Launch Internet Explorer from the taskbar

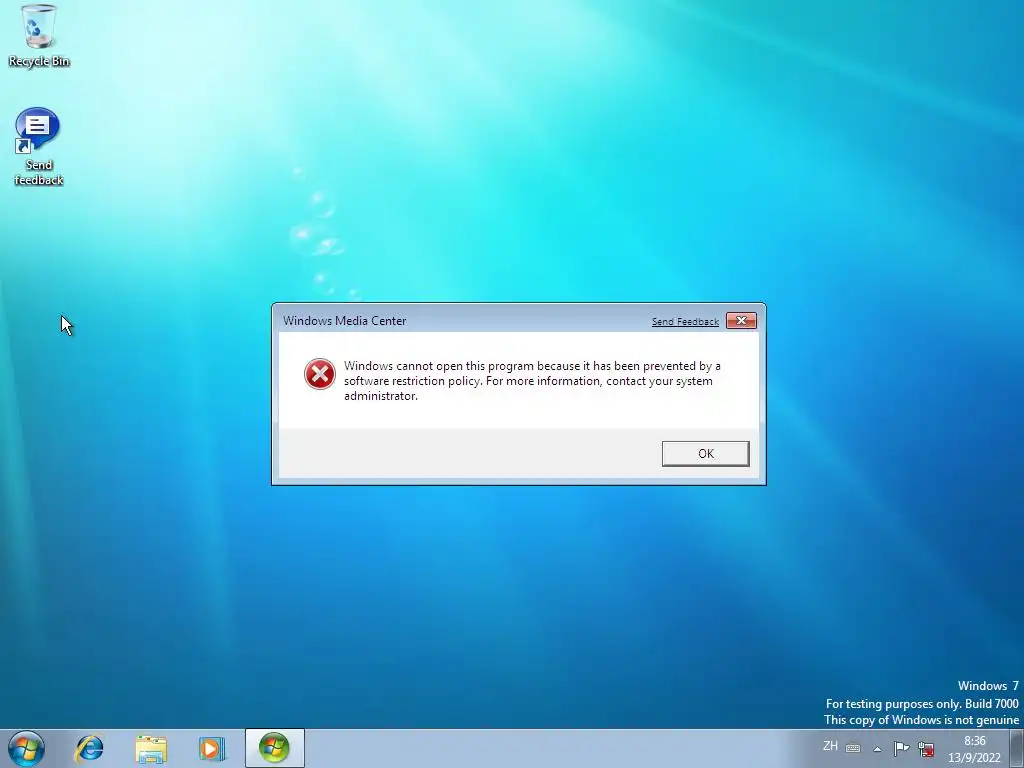(x=89, y=748)
